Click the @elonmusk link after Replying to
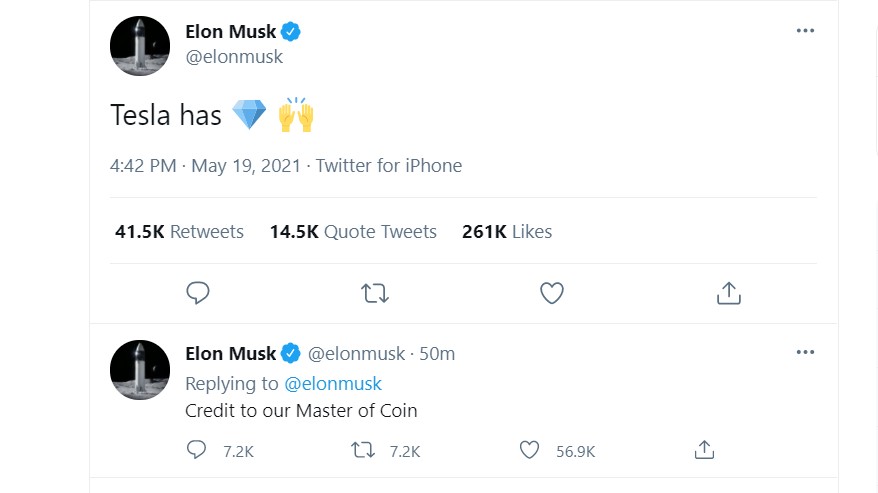 coord(333,383)
